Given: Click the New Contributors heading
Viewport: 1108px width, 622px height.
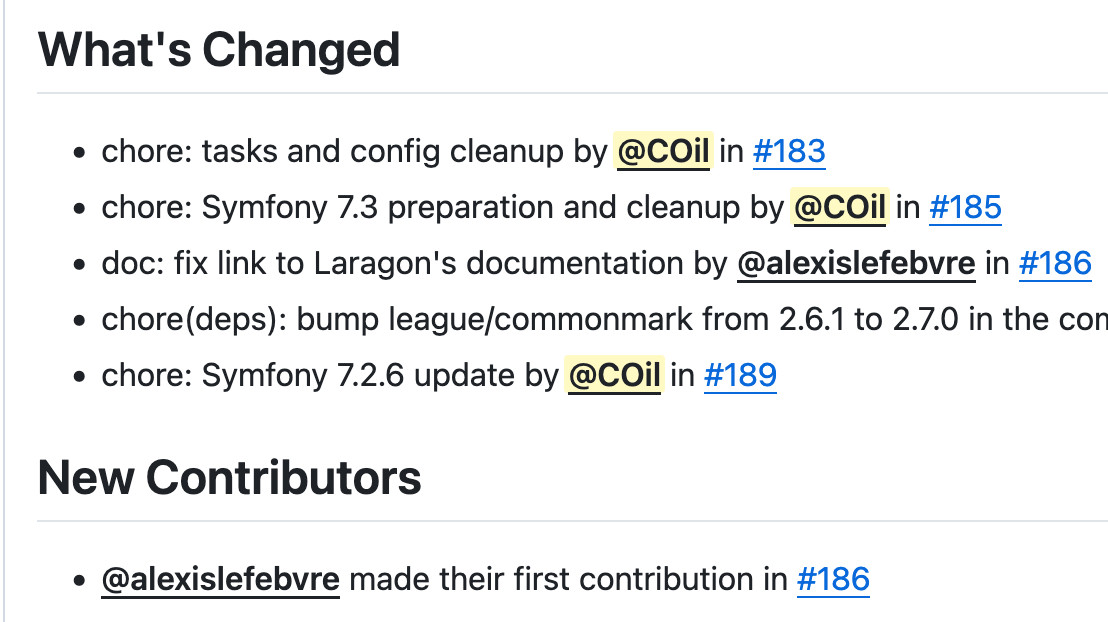Looking at the screenshot, I should click(230, 477).
